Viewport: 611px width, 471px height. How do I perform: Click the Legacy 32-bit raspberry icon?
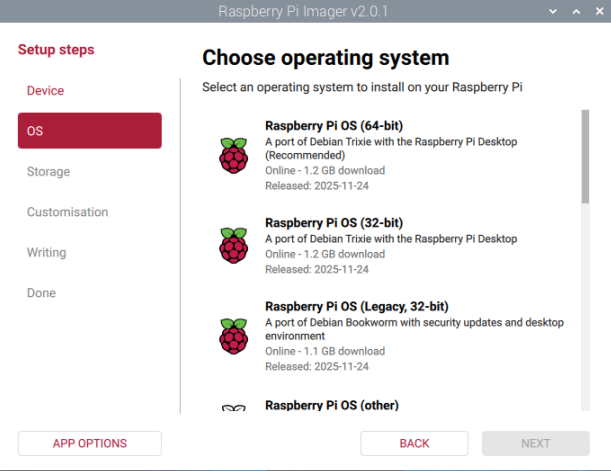point(233,336)
